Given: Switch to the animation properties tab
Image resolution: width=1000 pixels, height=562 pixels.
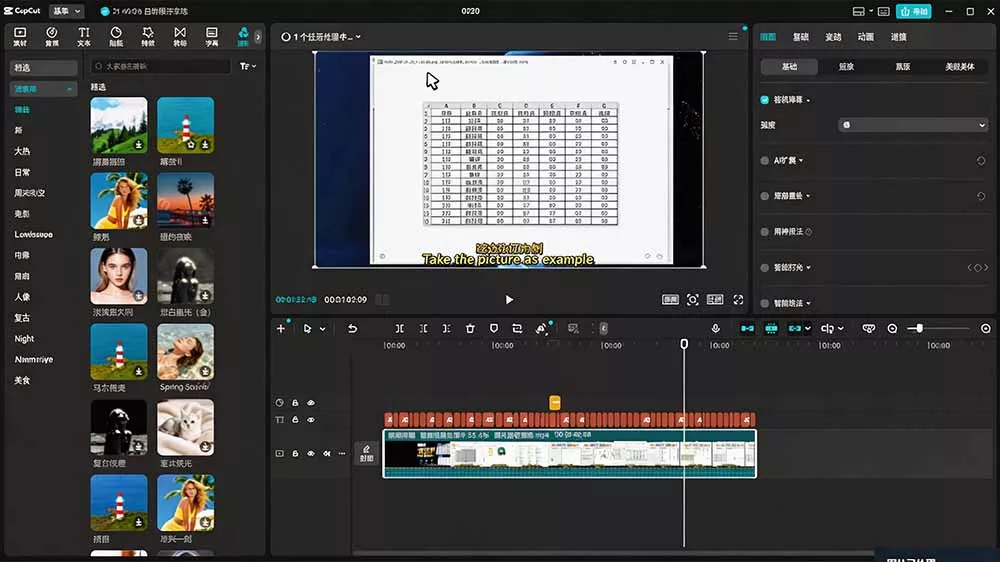Looking at the screenshot, I should coord(865,37).
